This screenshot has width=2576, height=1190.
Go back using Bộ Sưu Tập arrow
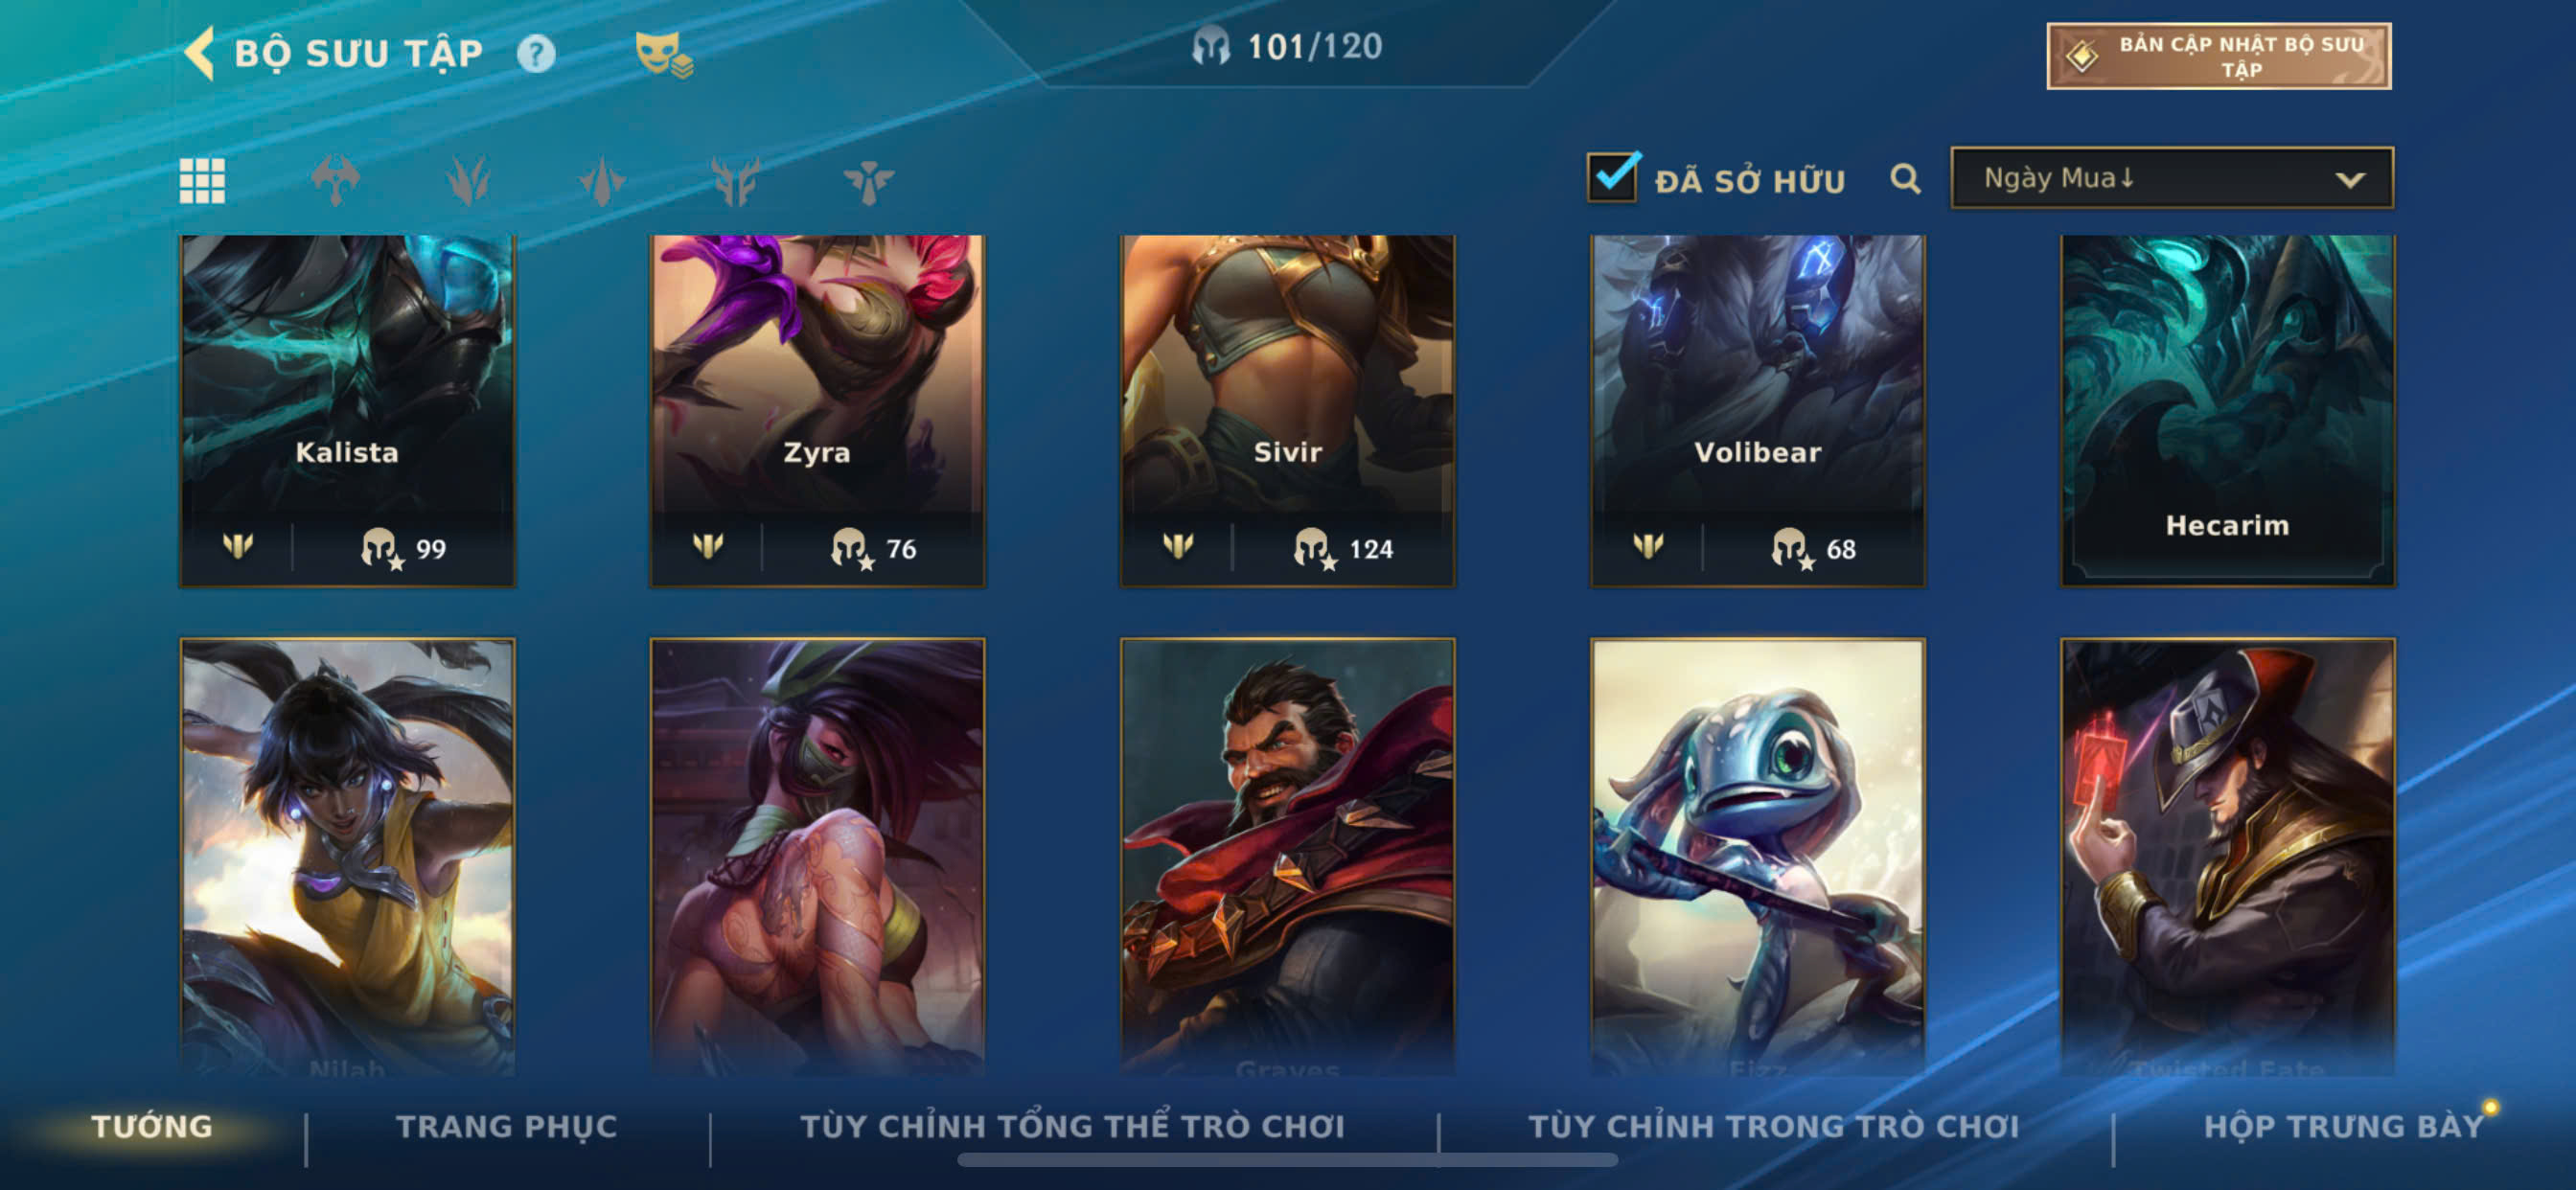200,52
